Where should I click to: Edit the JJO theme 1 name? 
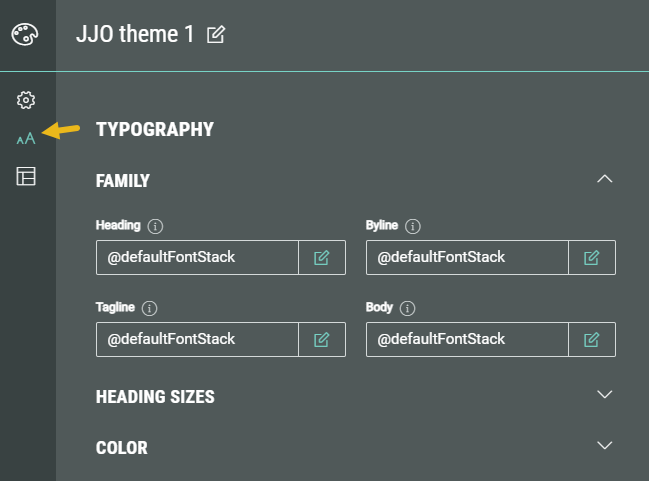point(215,35)
